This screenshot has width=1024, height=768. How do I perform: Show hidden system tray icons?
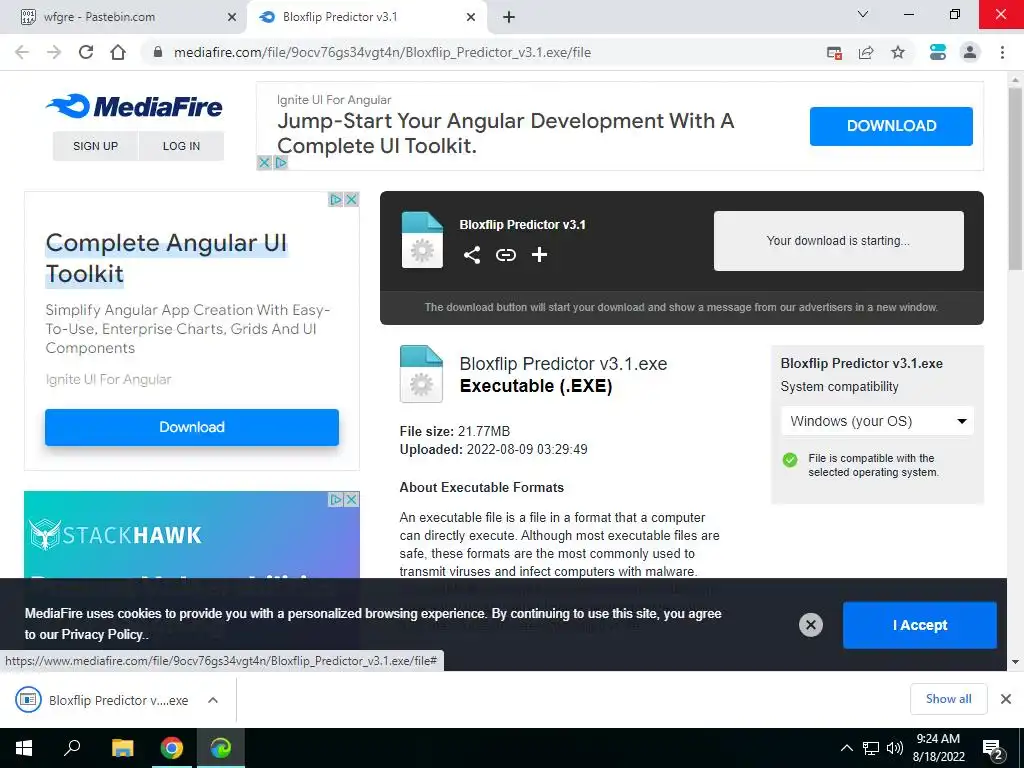click(846, 748)
